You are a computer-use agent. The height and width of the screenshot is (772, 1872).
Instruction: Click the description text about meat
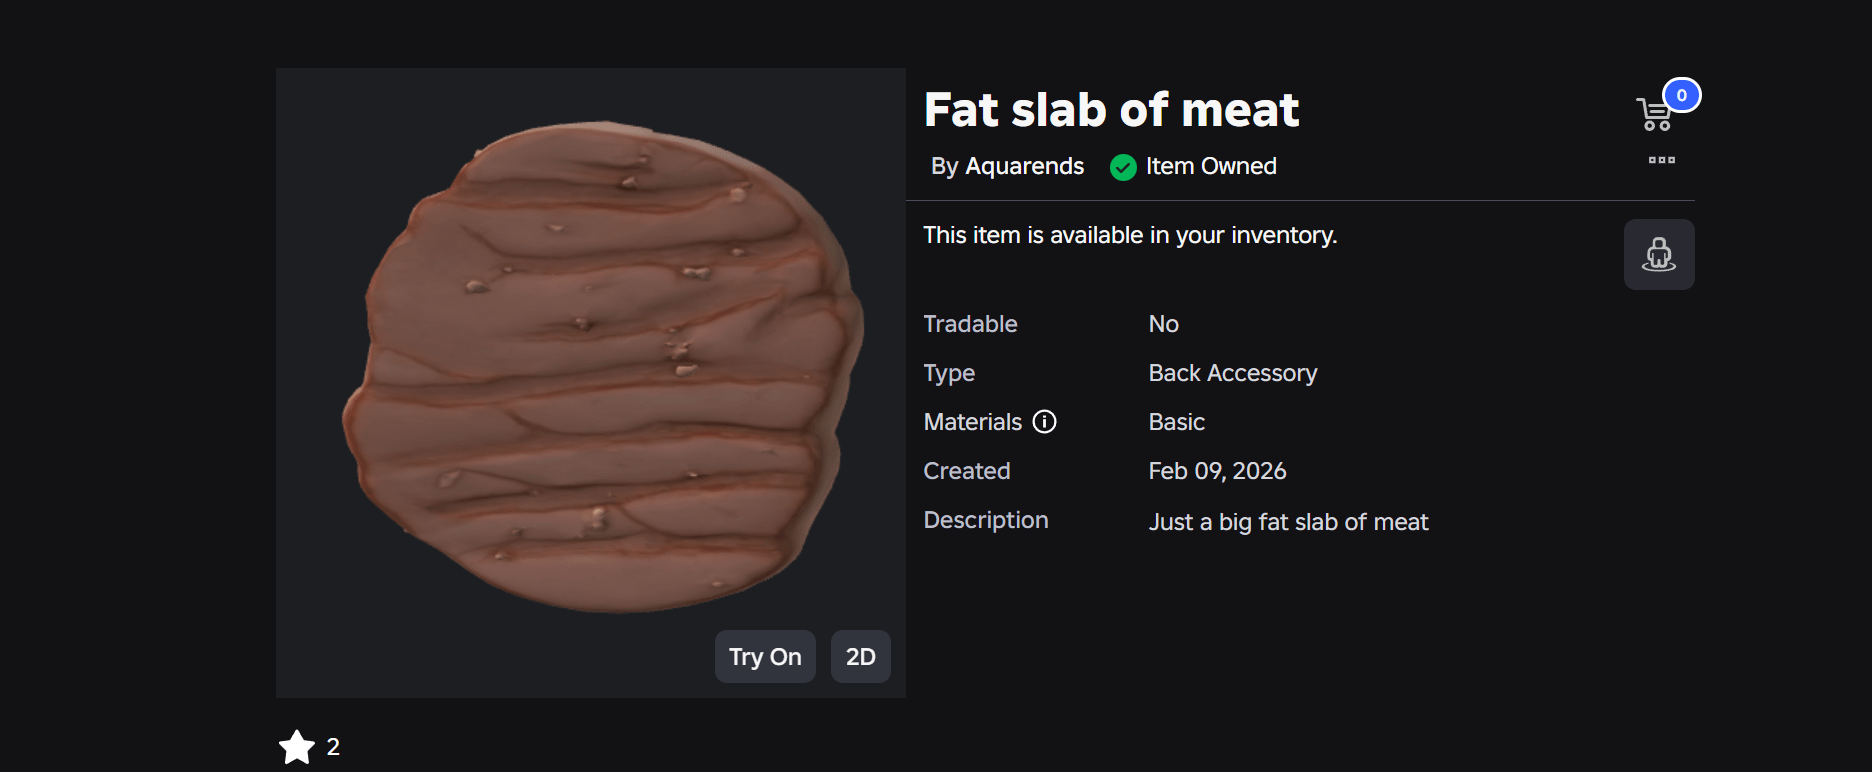tap(1288, 522)
